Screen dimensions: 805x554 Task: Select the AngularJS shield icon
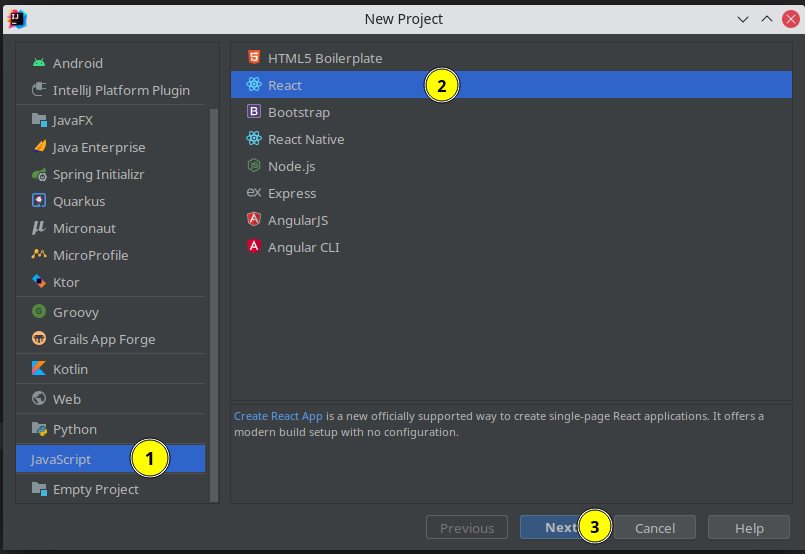pyautogui.click(x=254, y=220)
